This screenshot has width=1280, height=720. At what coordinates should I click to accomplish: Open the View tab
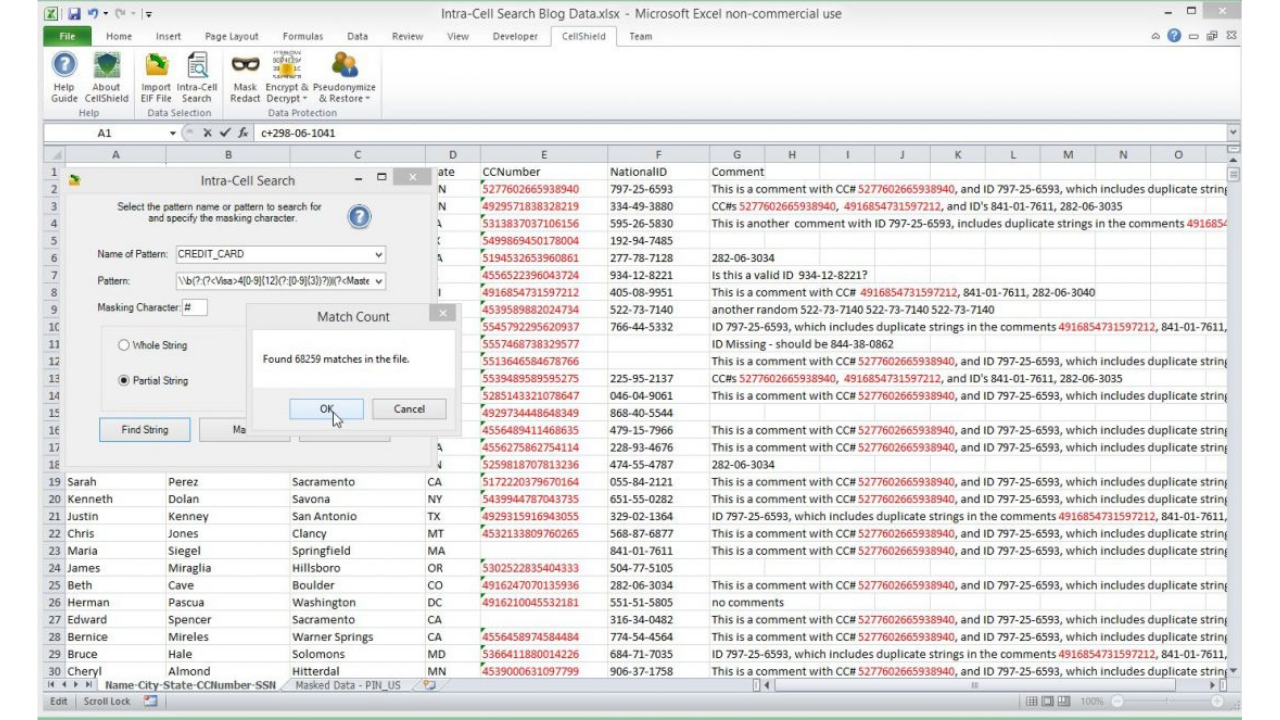[458, 37]
